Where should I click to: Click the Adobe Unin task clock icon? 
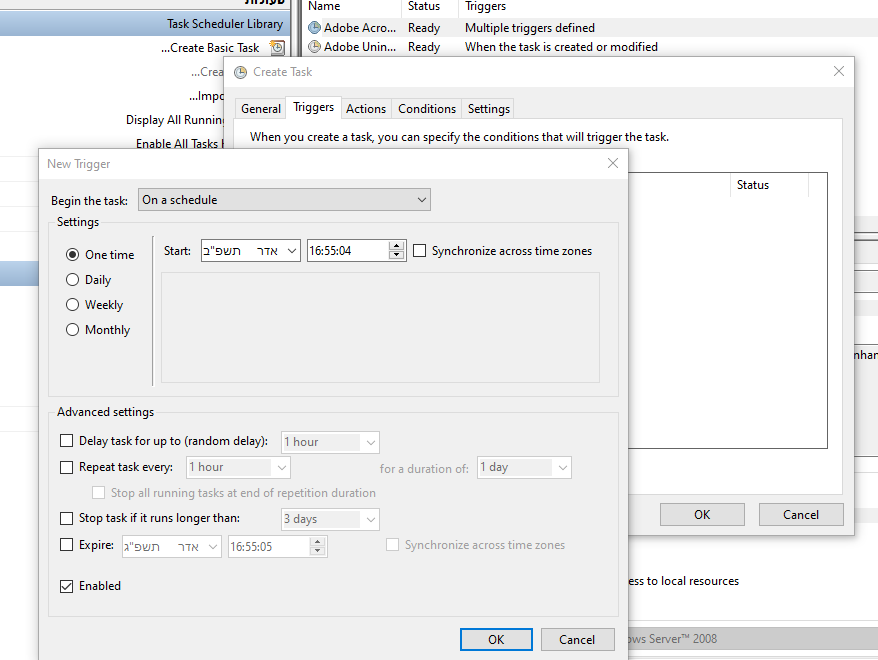(315, 46)
